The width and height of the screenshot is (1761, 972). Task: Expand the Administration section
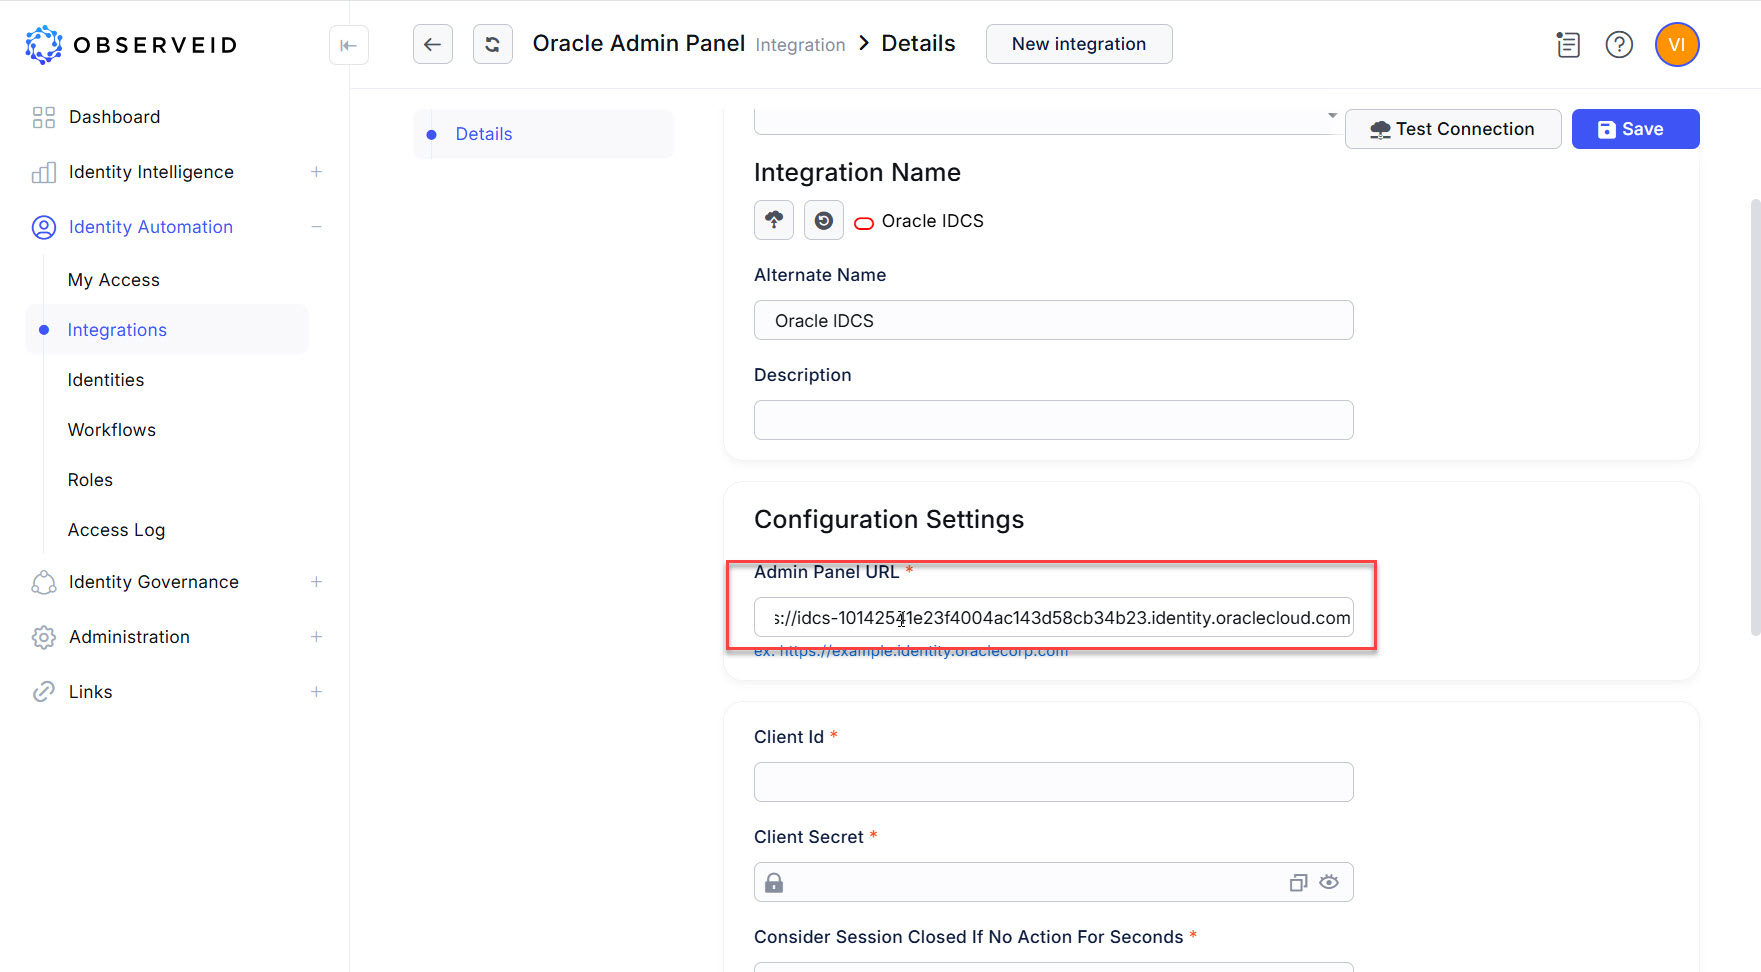316,636
